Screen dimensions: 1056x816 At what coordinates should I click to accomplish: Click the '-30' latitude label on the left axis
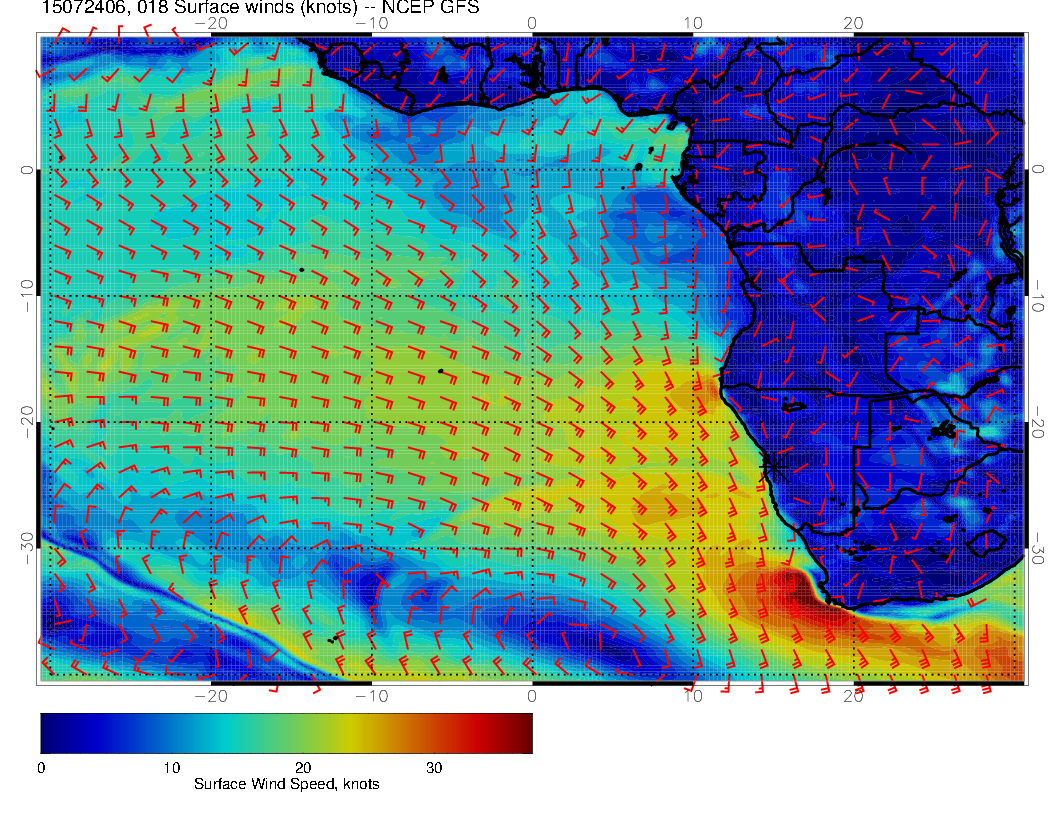click(27, 548)
